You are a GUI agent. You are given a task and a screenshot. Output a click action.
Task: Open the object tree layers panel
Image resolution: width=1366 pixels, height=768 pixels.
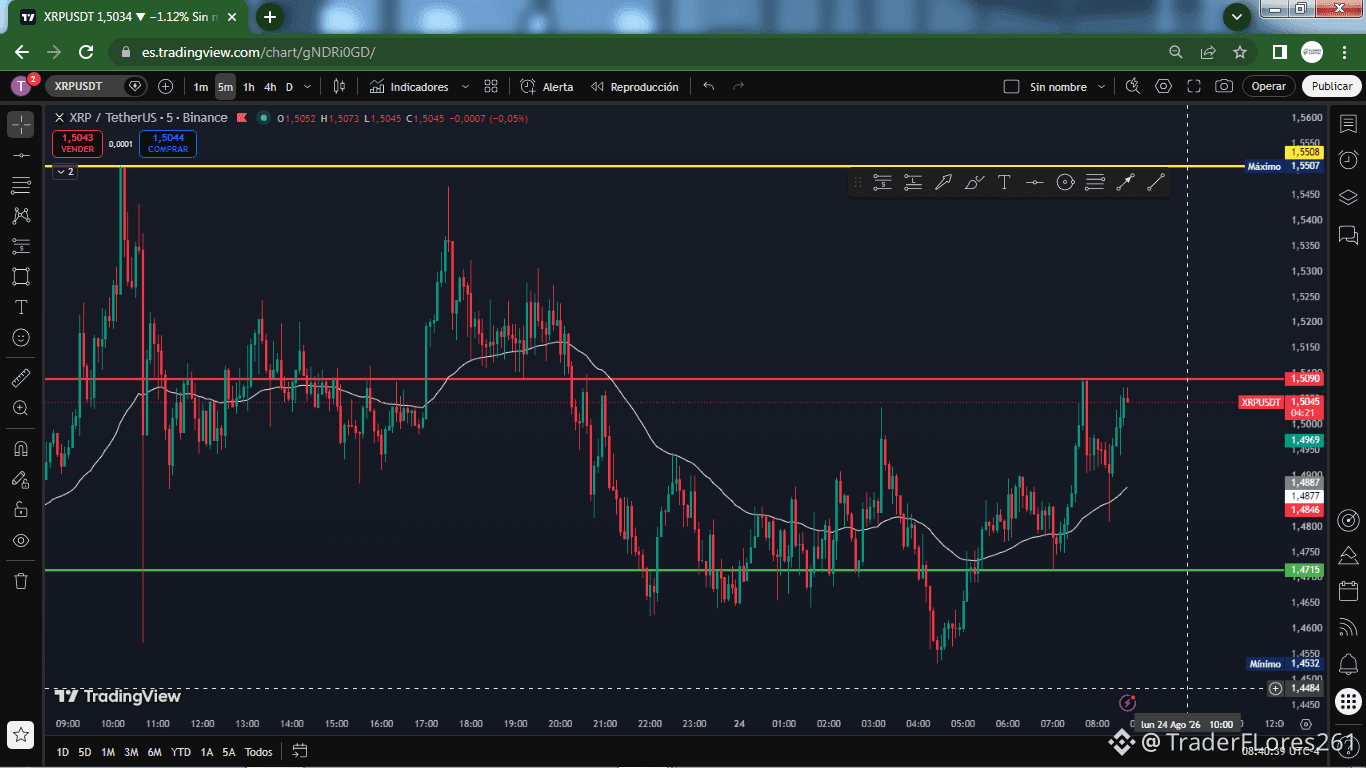1348,196
